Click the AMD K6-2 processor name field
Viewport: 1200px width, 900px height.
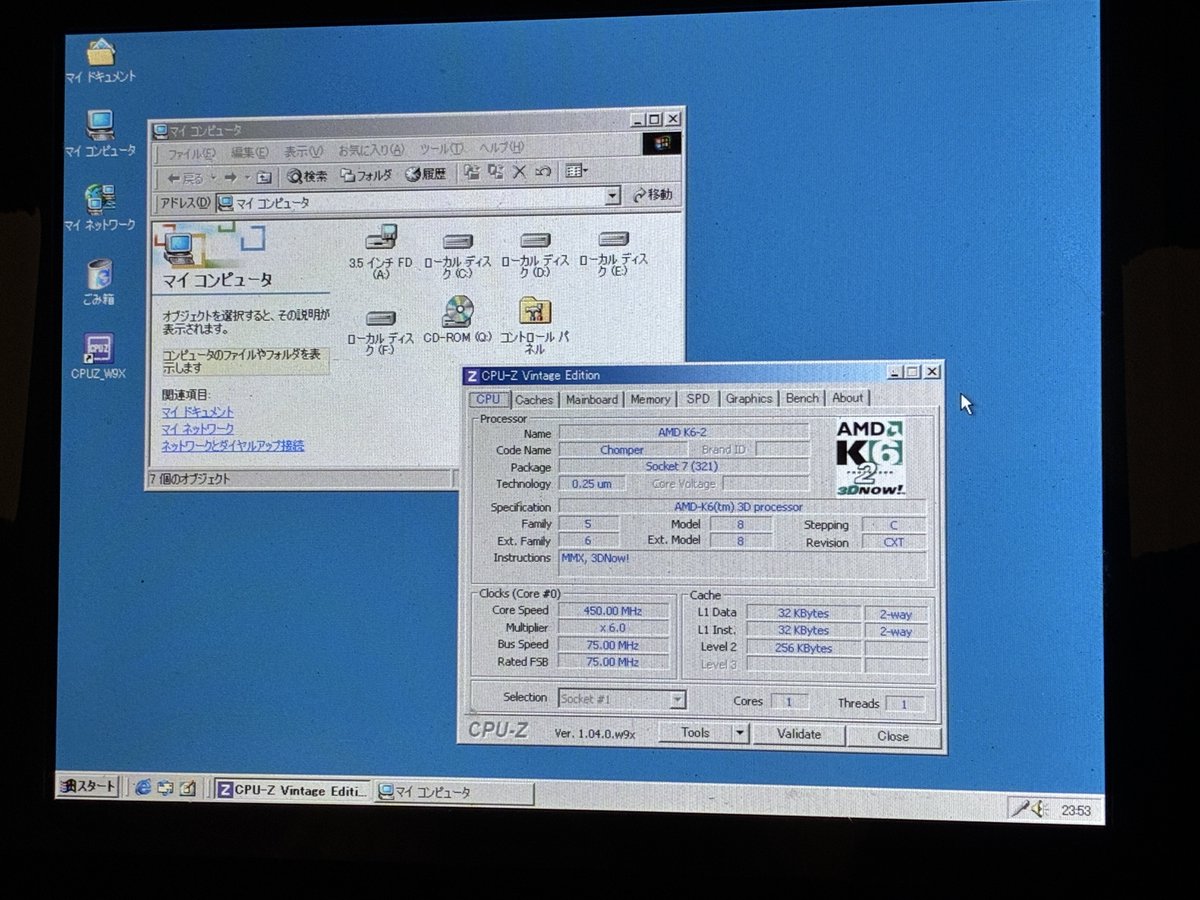pos(683,432)
